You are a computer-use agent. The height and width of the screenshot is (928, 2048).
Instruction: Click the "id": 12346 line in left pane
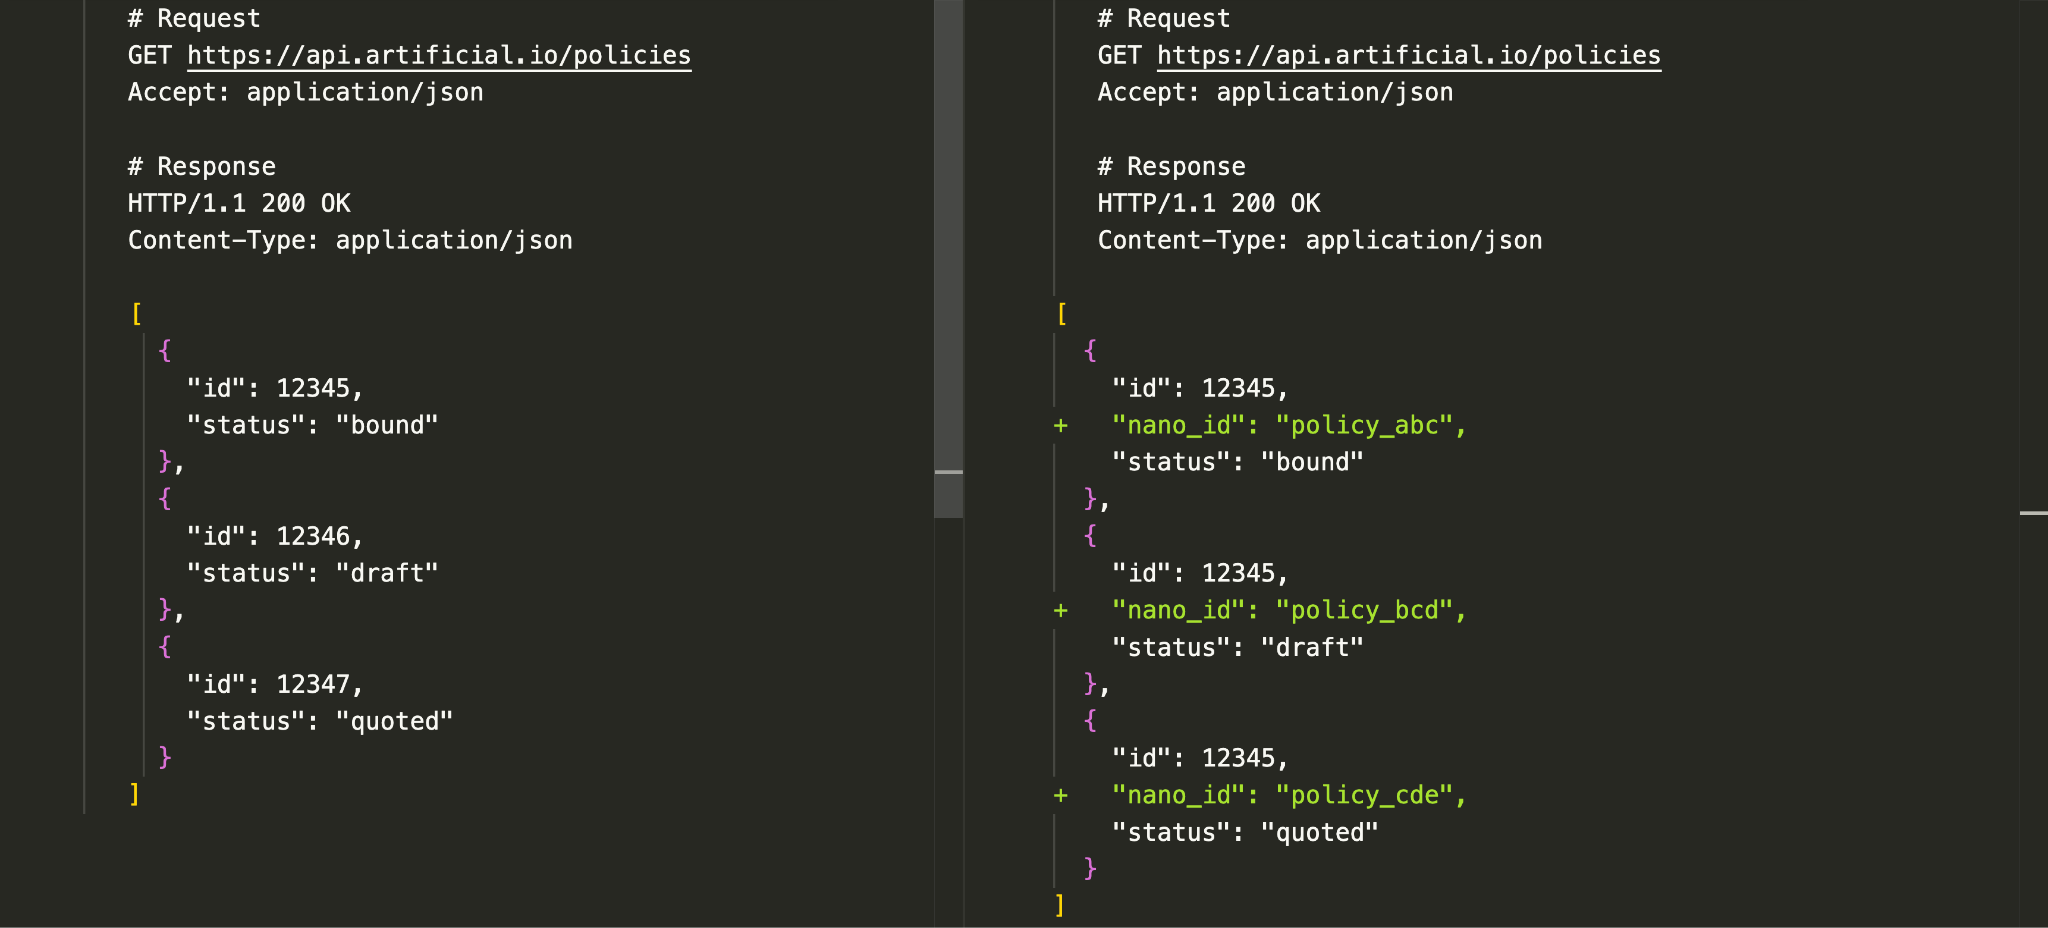click(x=275, y=537)
